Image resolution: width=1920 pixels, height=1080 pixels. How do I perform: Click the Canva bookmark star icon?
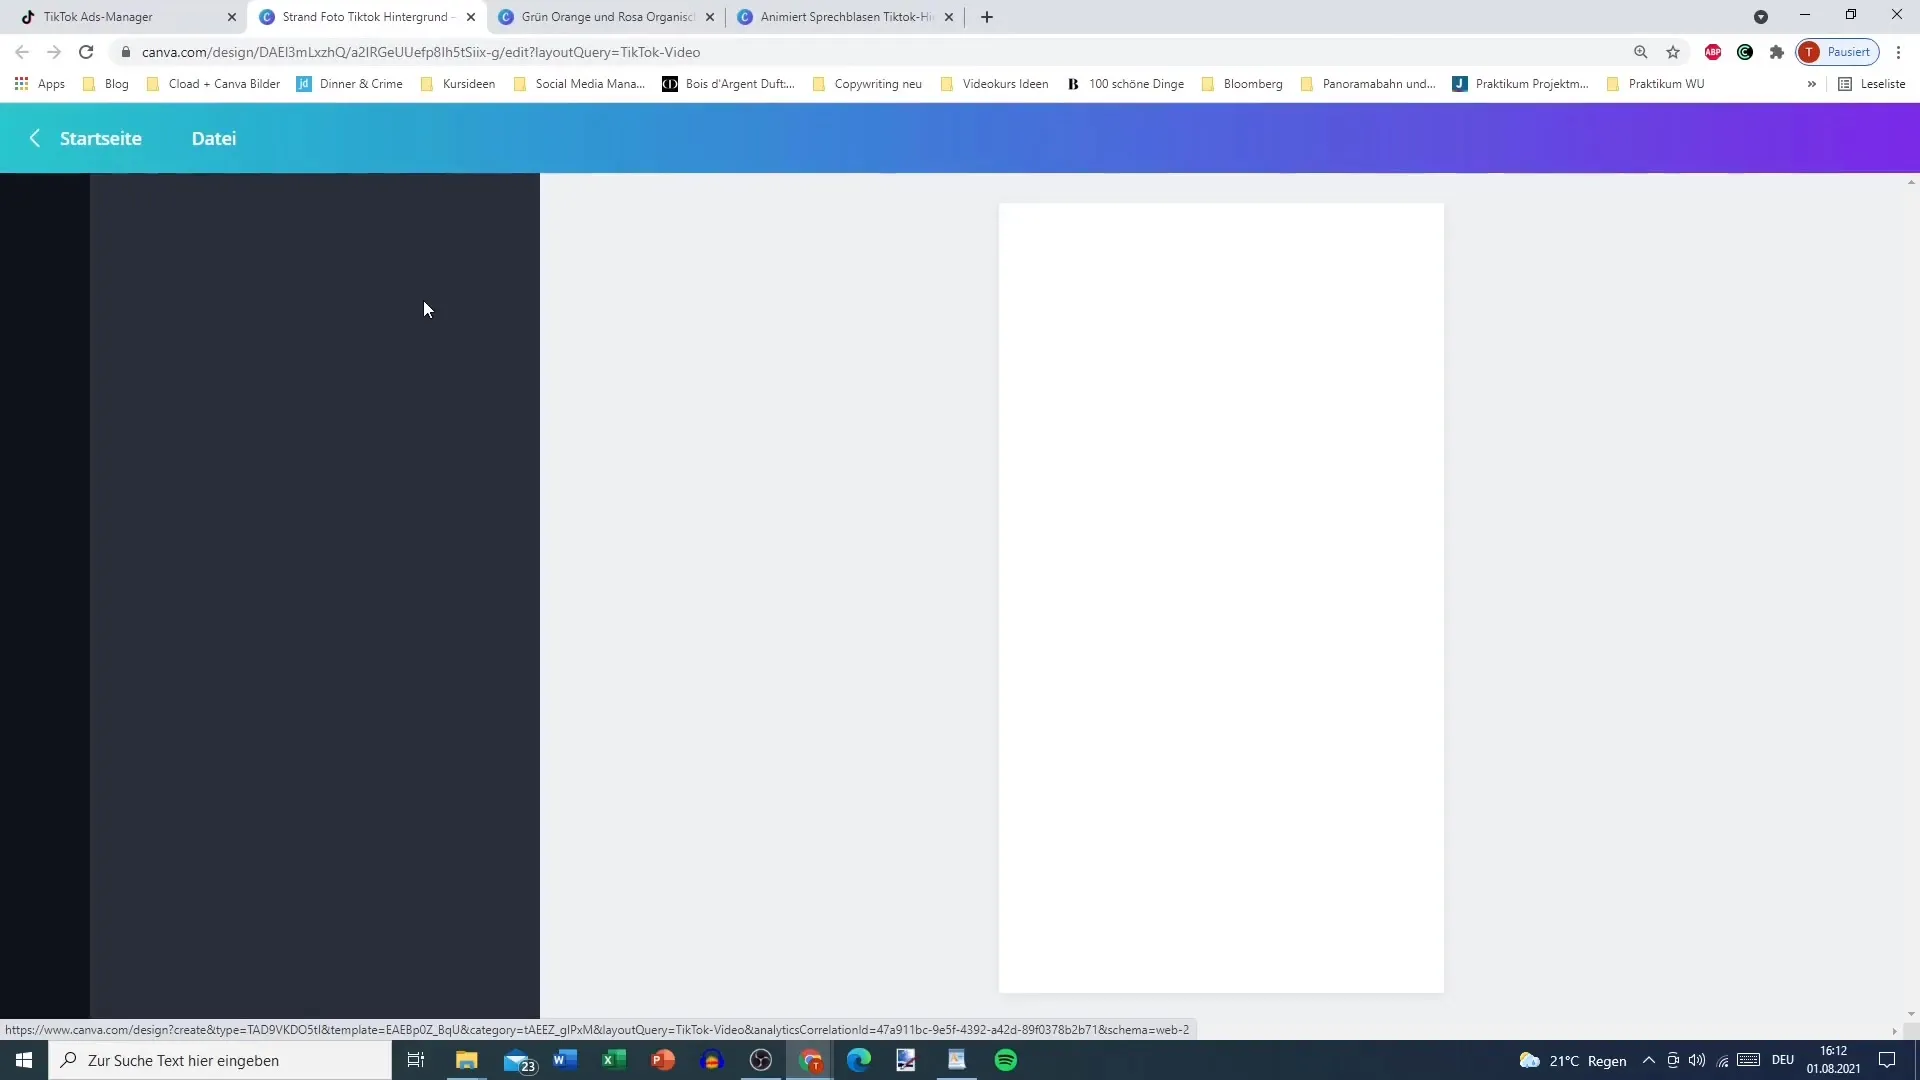(1672, 51)
